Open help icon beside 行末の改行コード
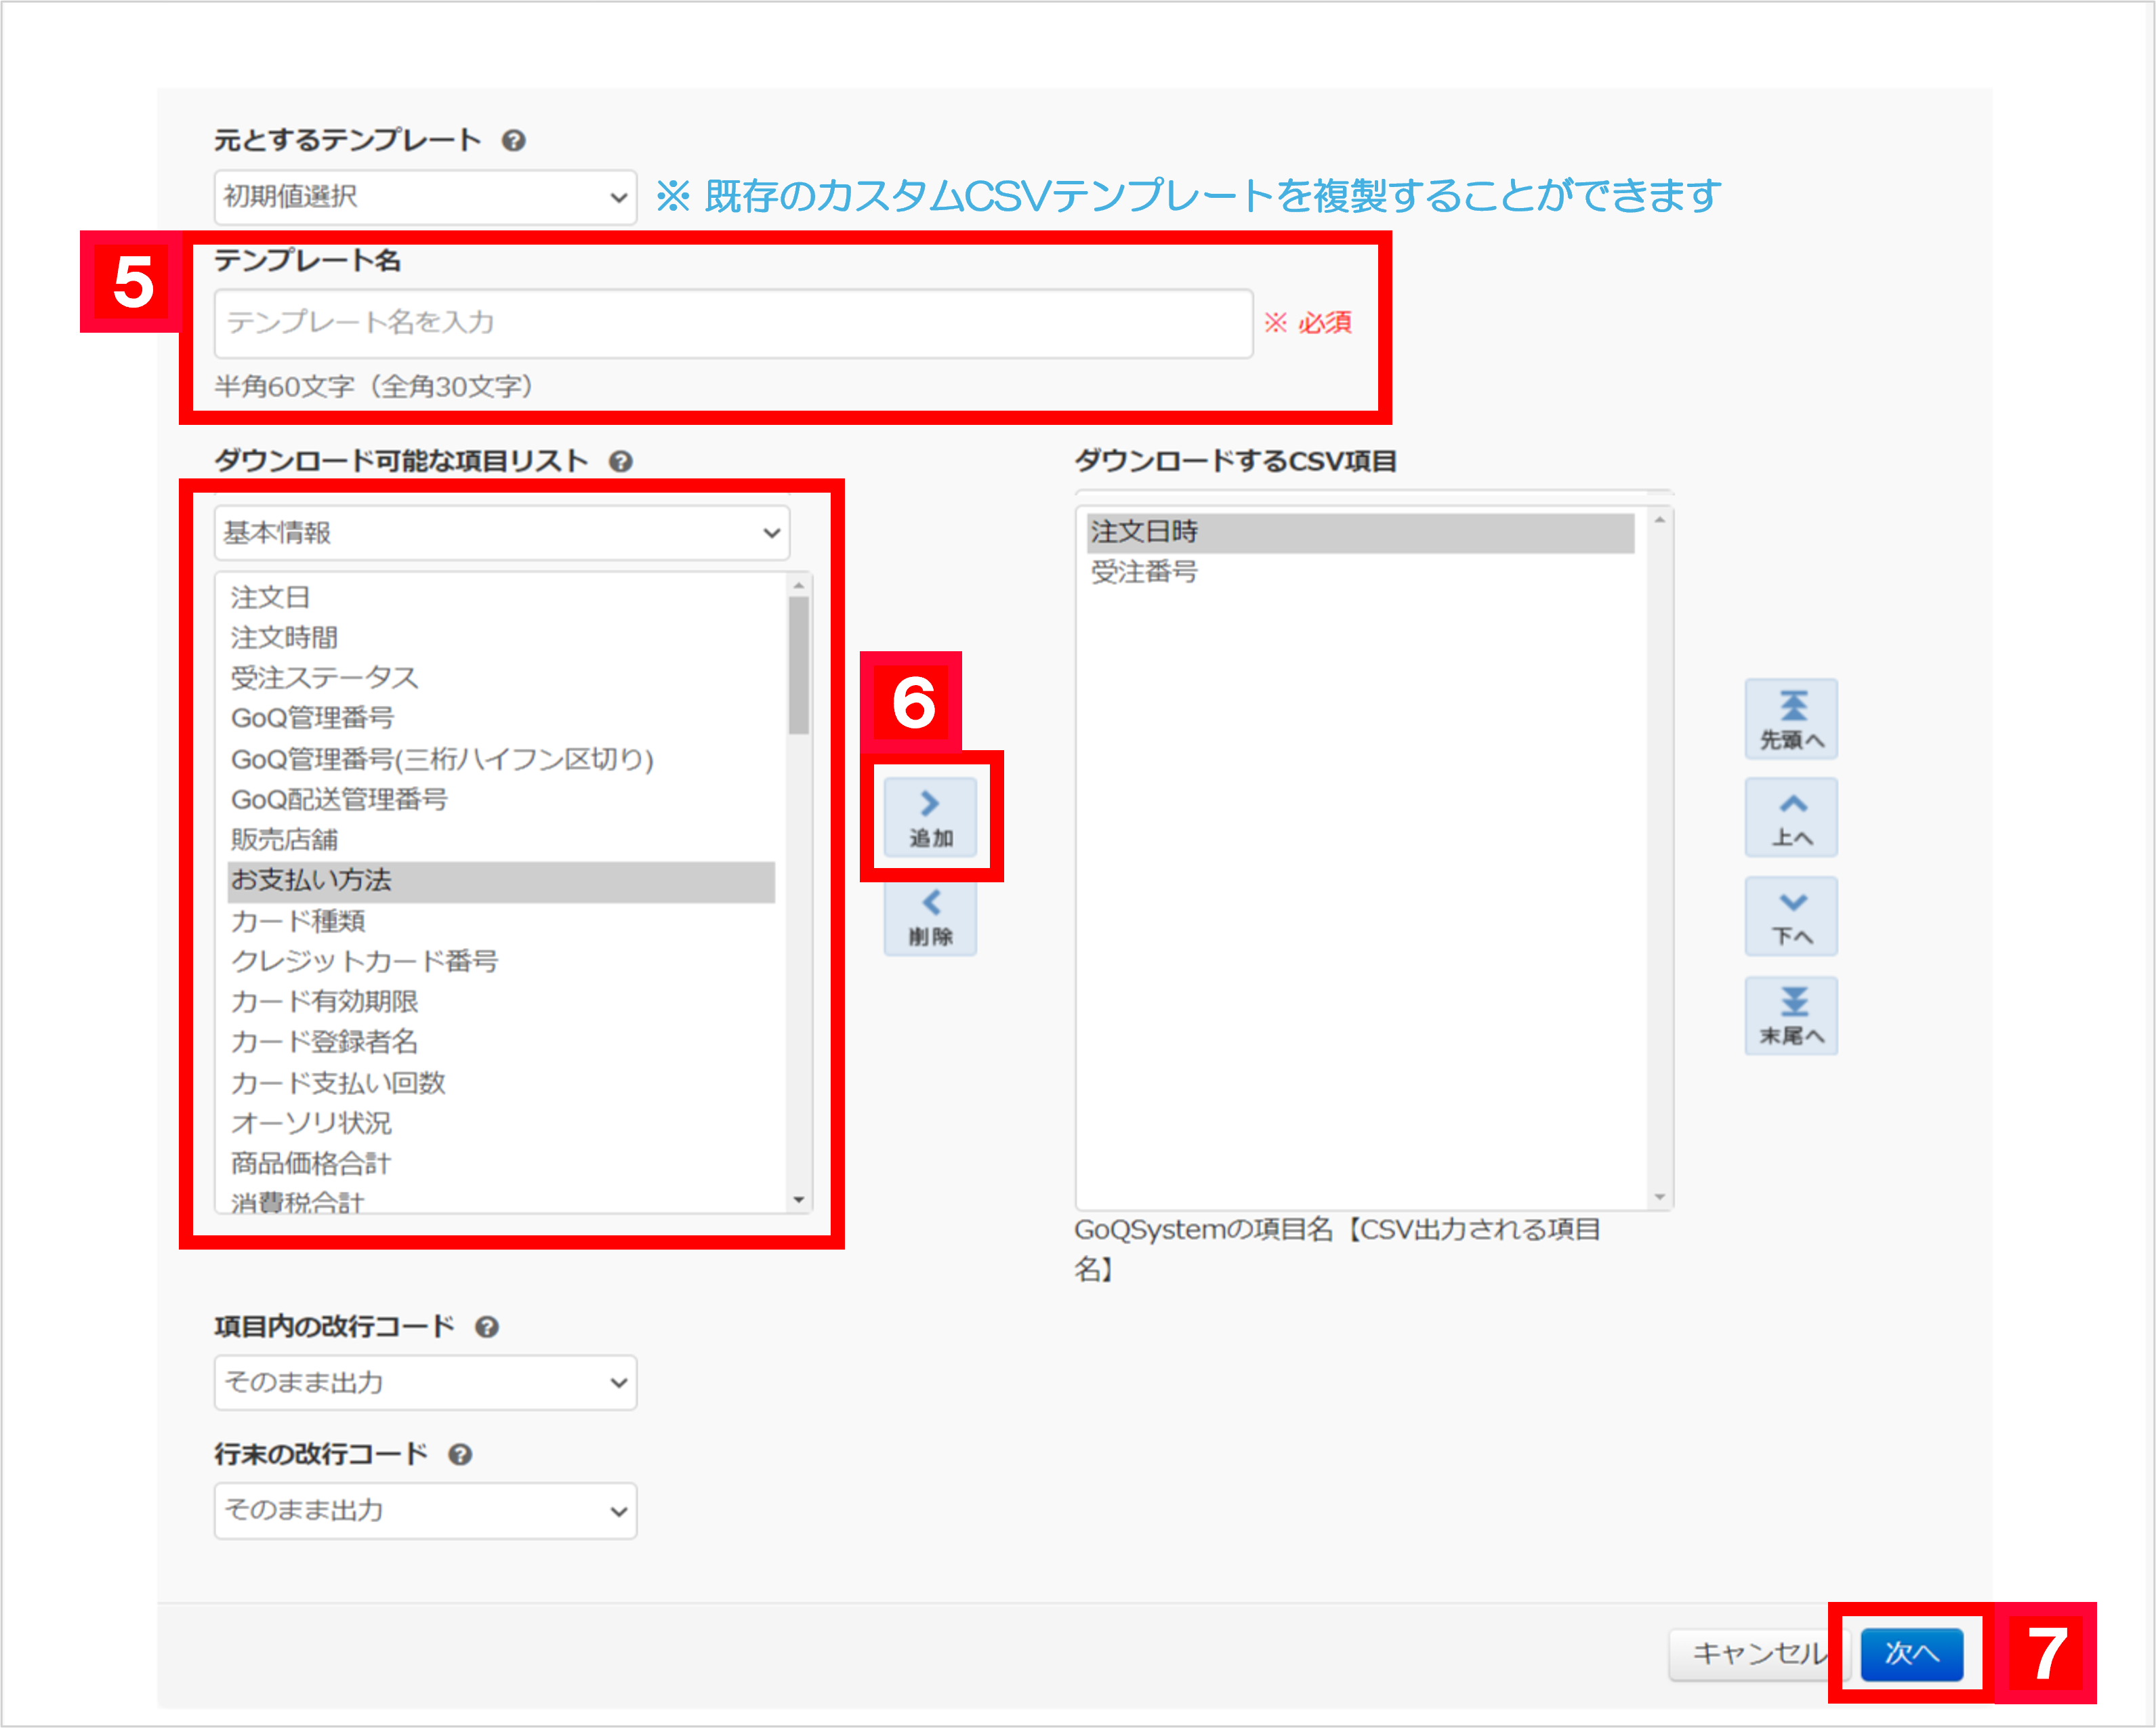The image size is (2156, 1728). 460,1454
